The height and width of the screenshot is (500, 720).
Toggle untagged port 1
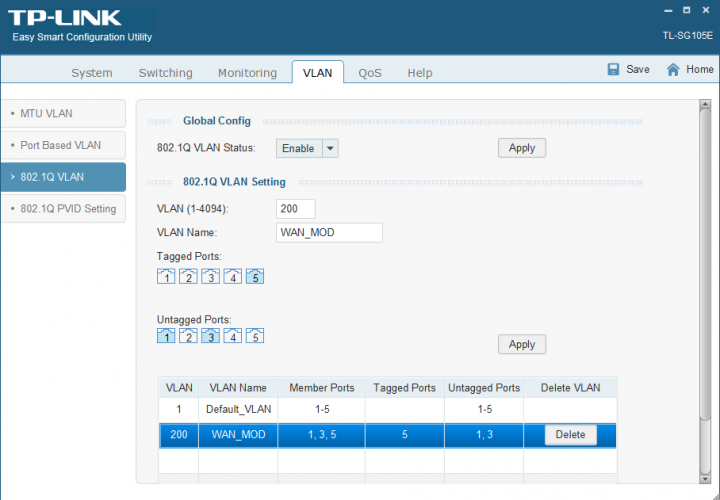pyautogui.click(x=166, y=336)
